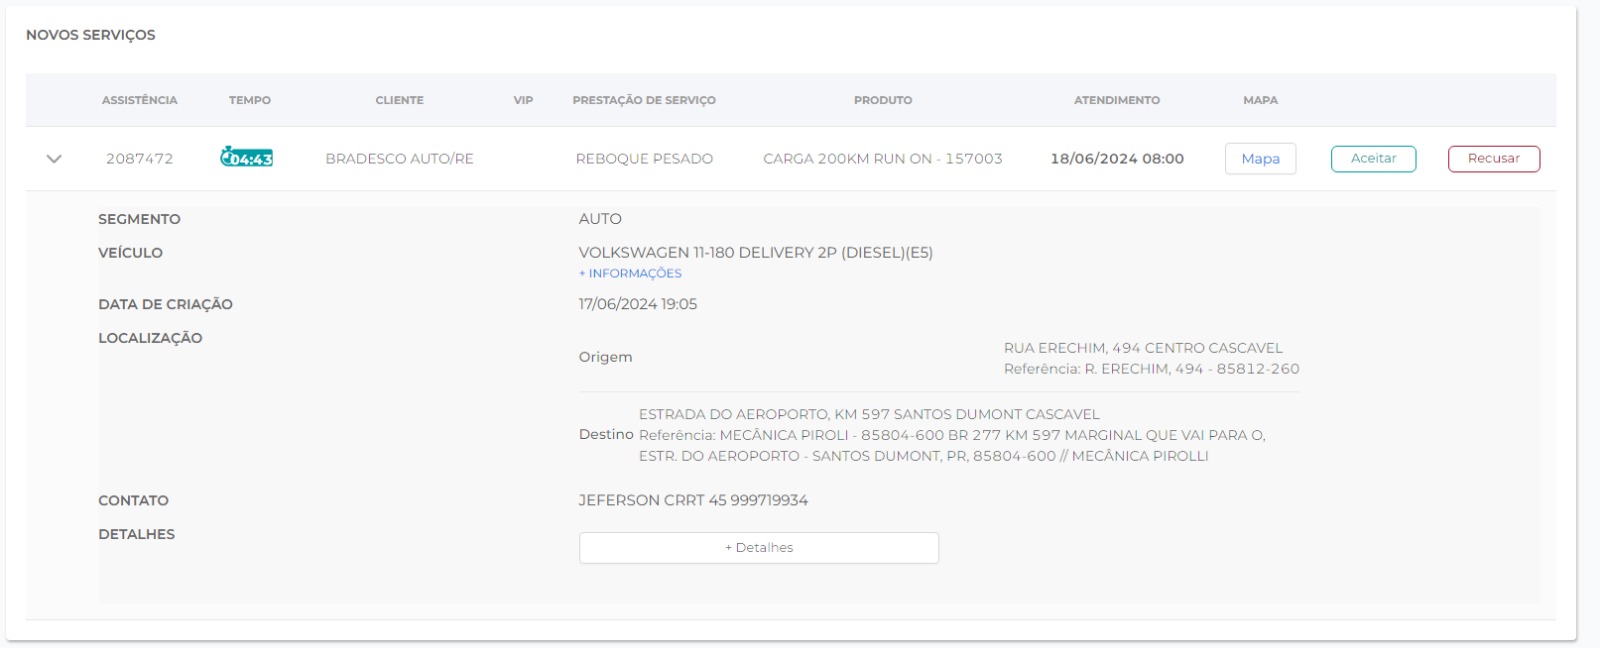Click the Destino label

[x=606, y=434]
